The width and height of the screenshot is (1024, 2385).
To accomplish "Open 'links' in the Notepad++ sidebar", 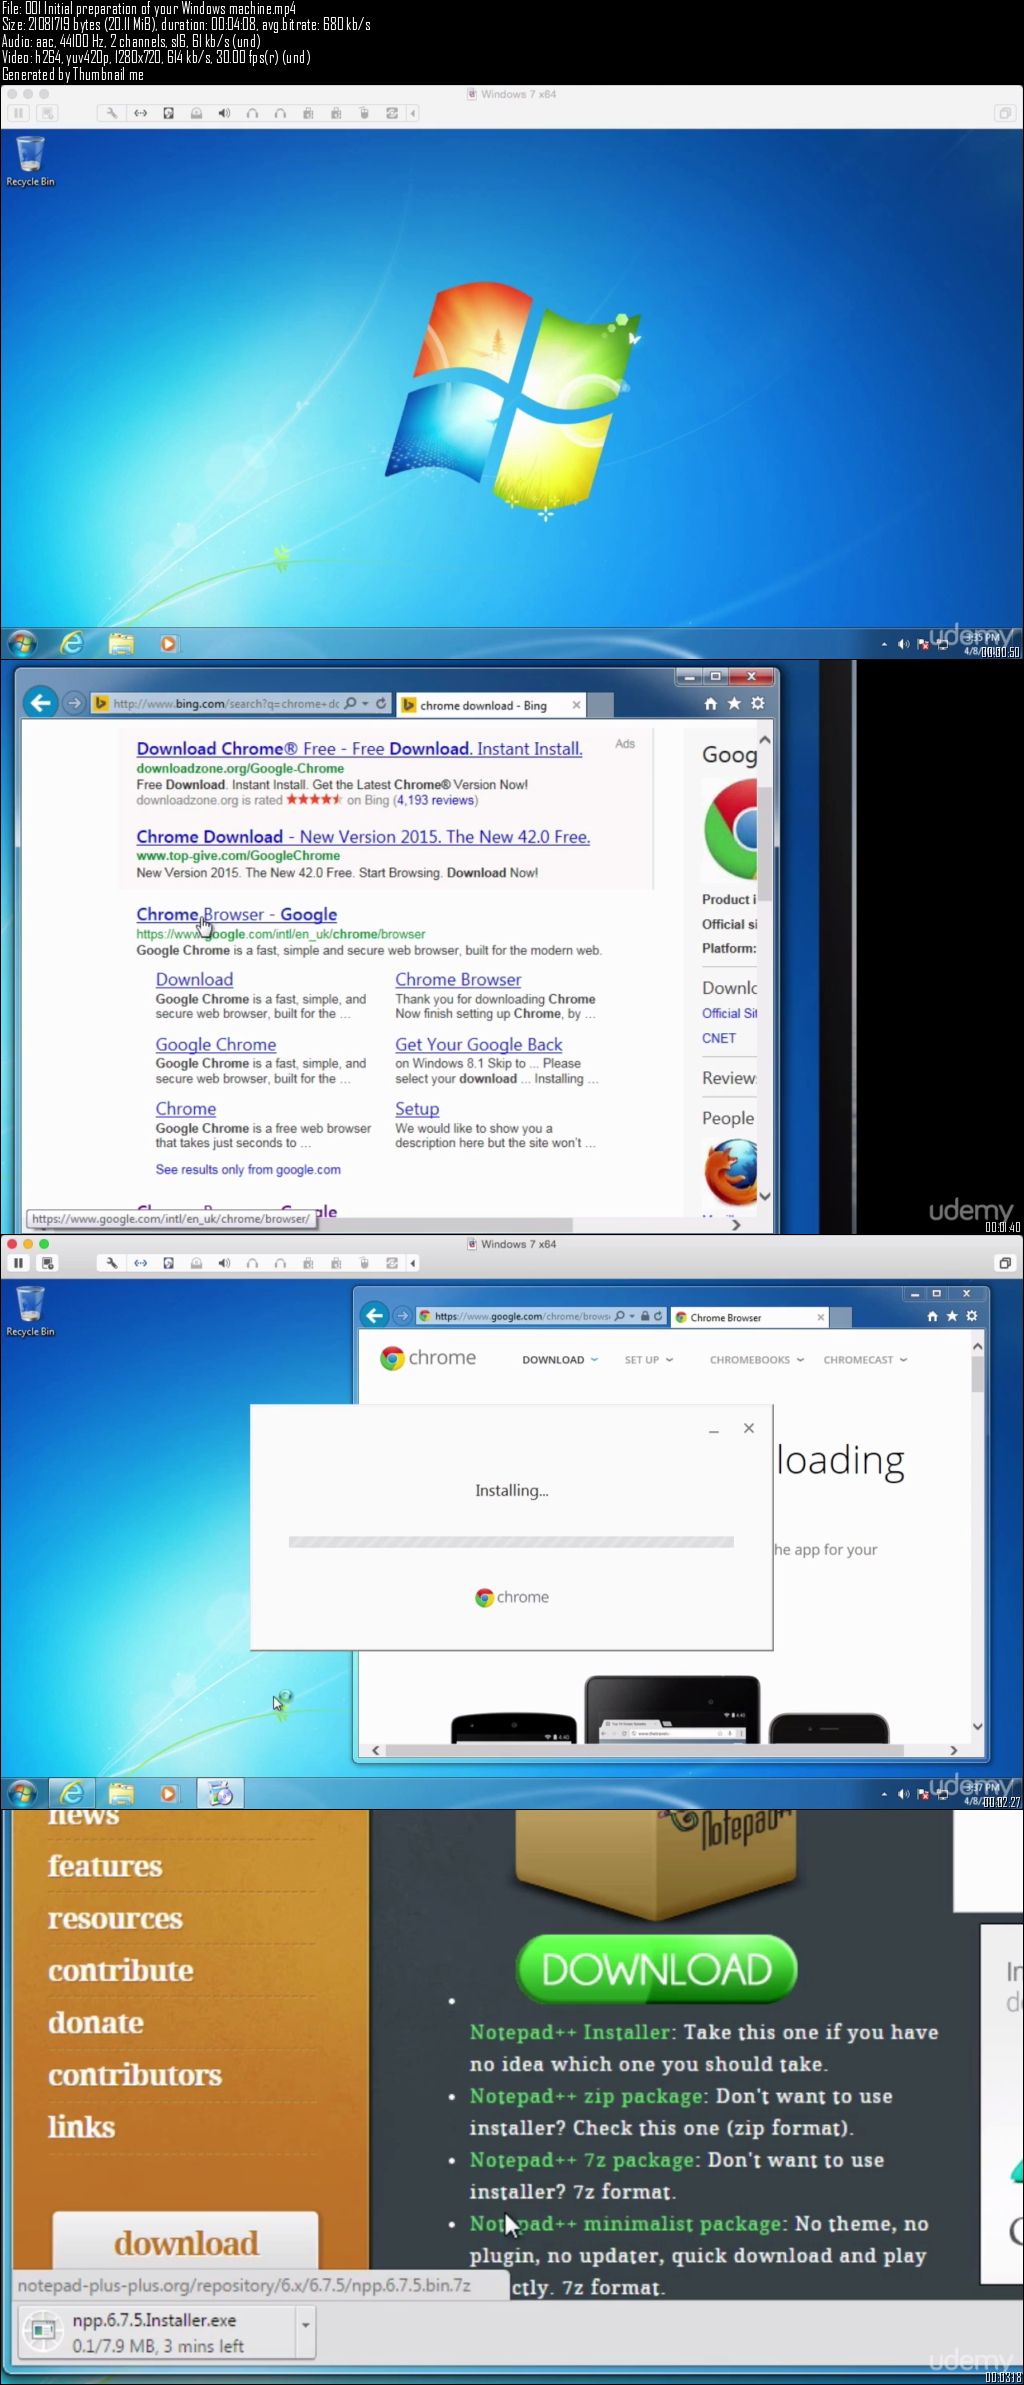I will coord(81,2127).
